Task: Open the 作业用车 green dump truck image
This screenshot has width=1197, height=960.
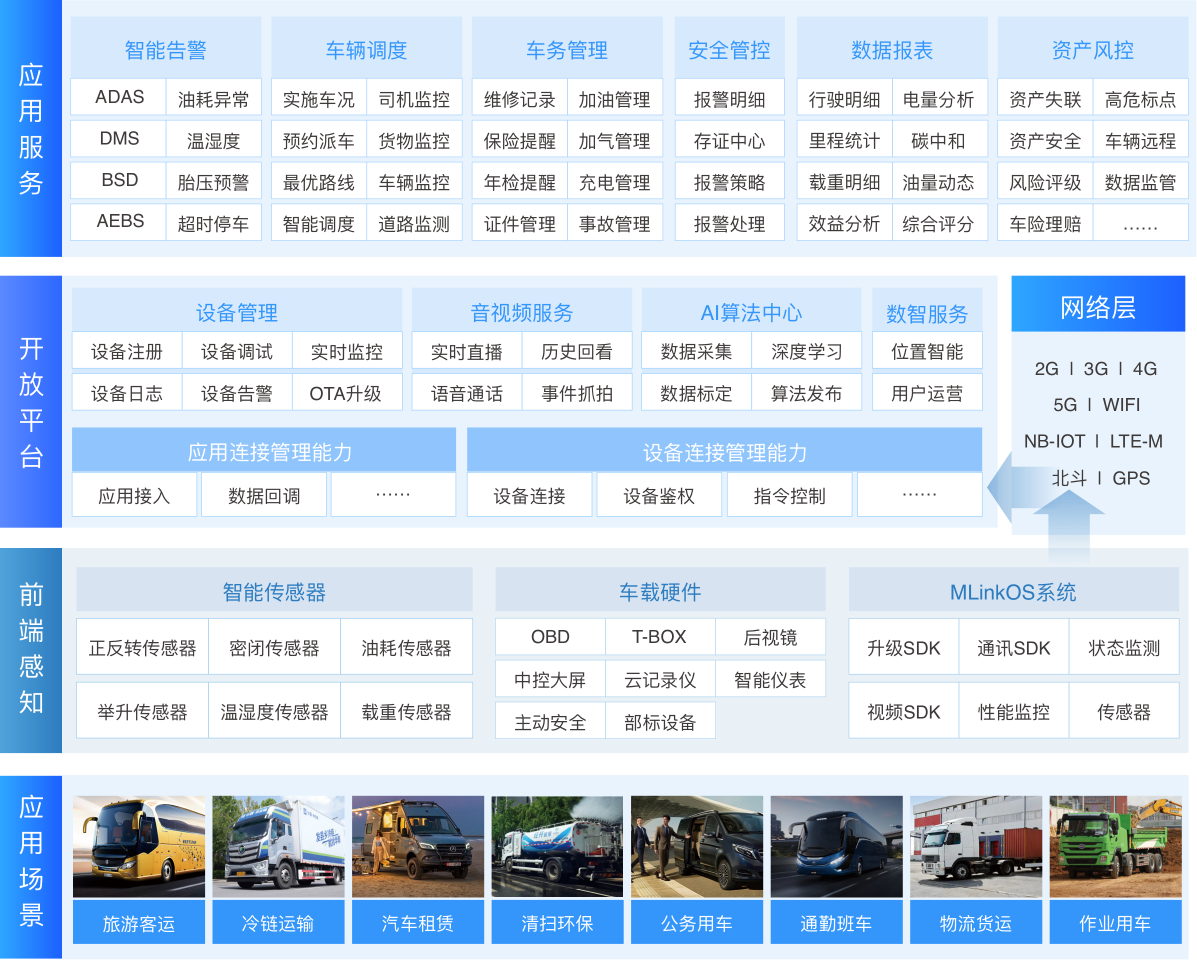Action: [1115, 846]
